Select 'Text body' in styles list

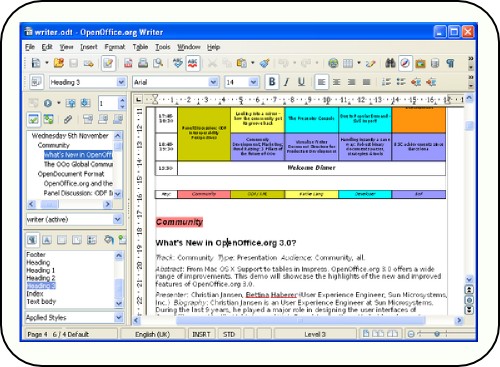coord(41,301)
